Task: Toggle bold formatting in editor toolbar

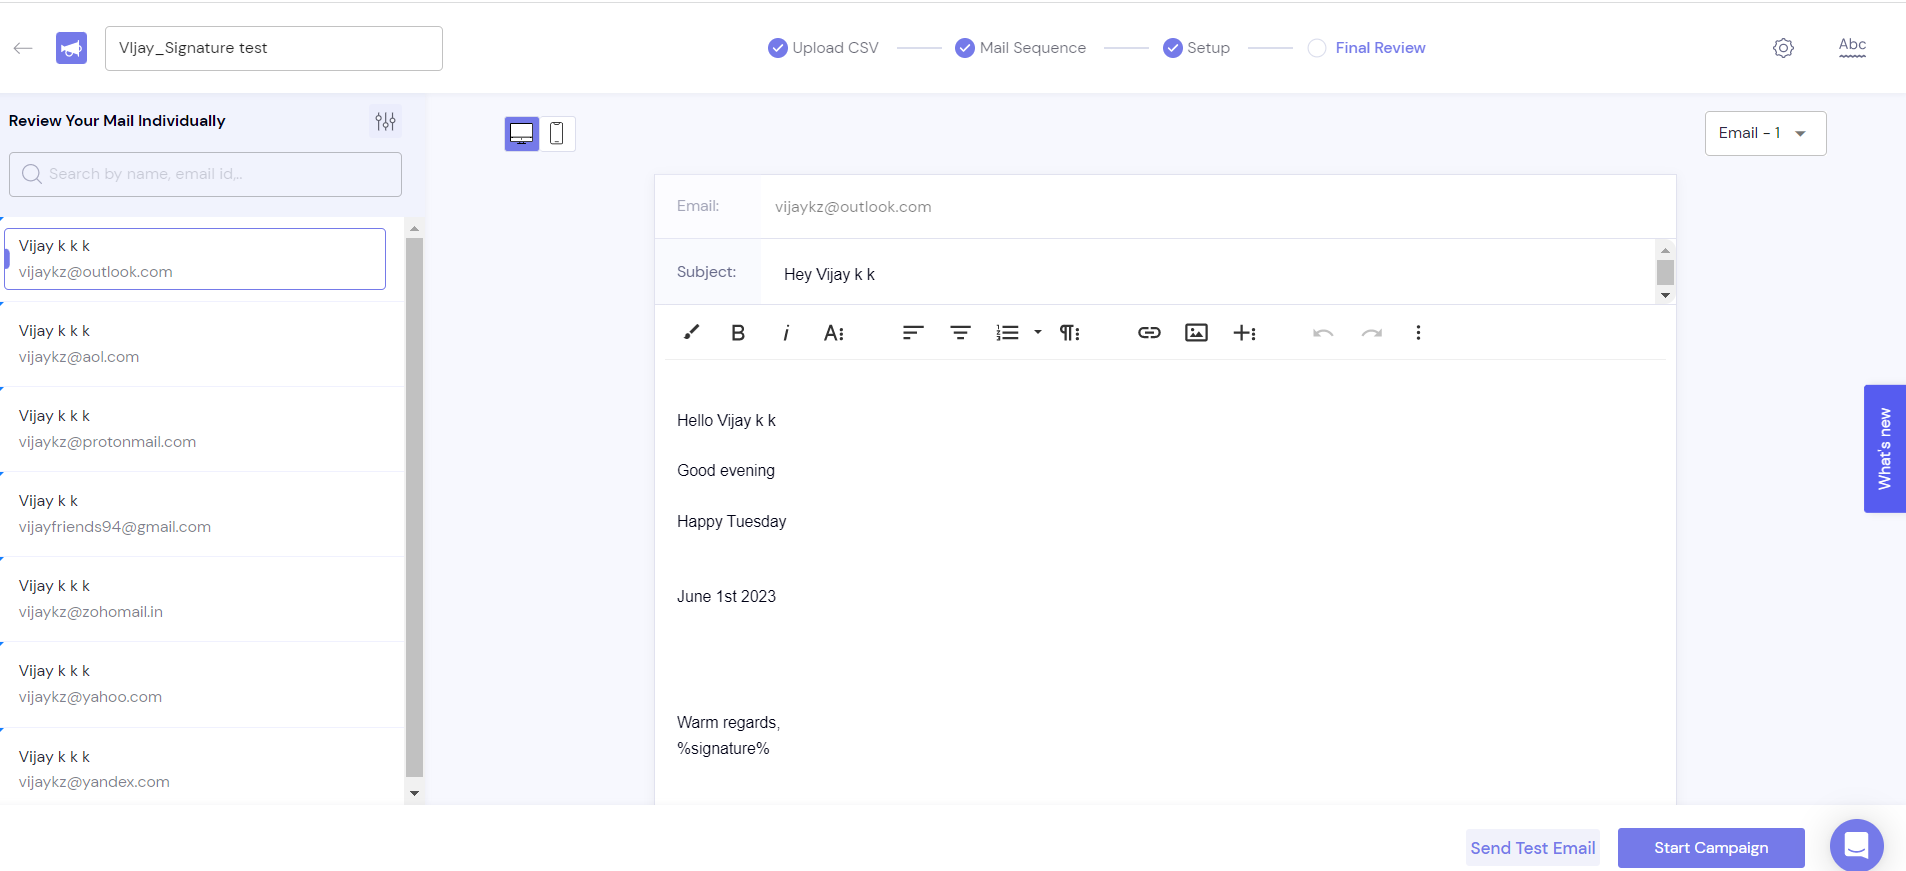Action: 738,333
